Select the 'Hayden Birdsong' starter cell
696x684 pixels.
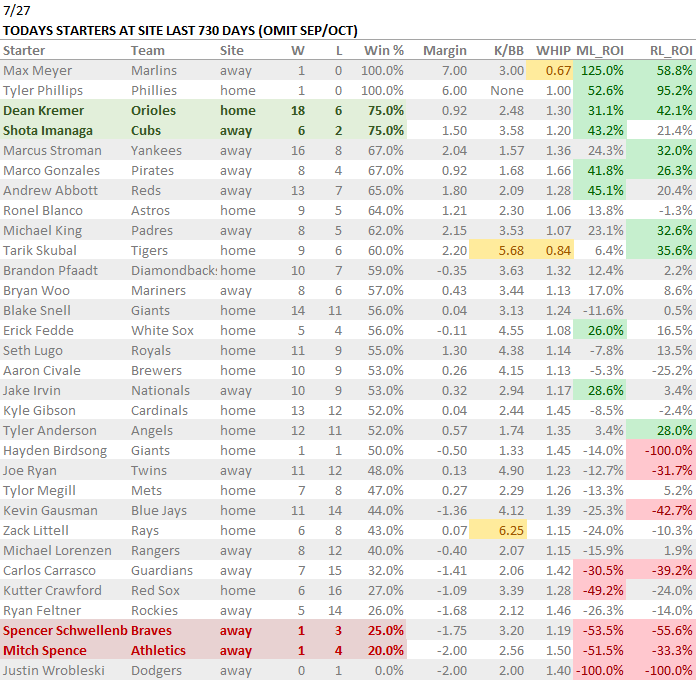pyautogui.click(x=55, y=451)
